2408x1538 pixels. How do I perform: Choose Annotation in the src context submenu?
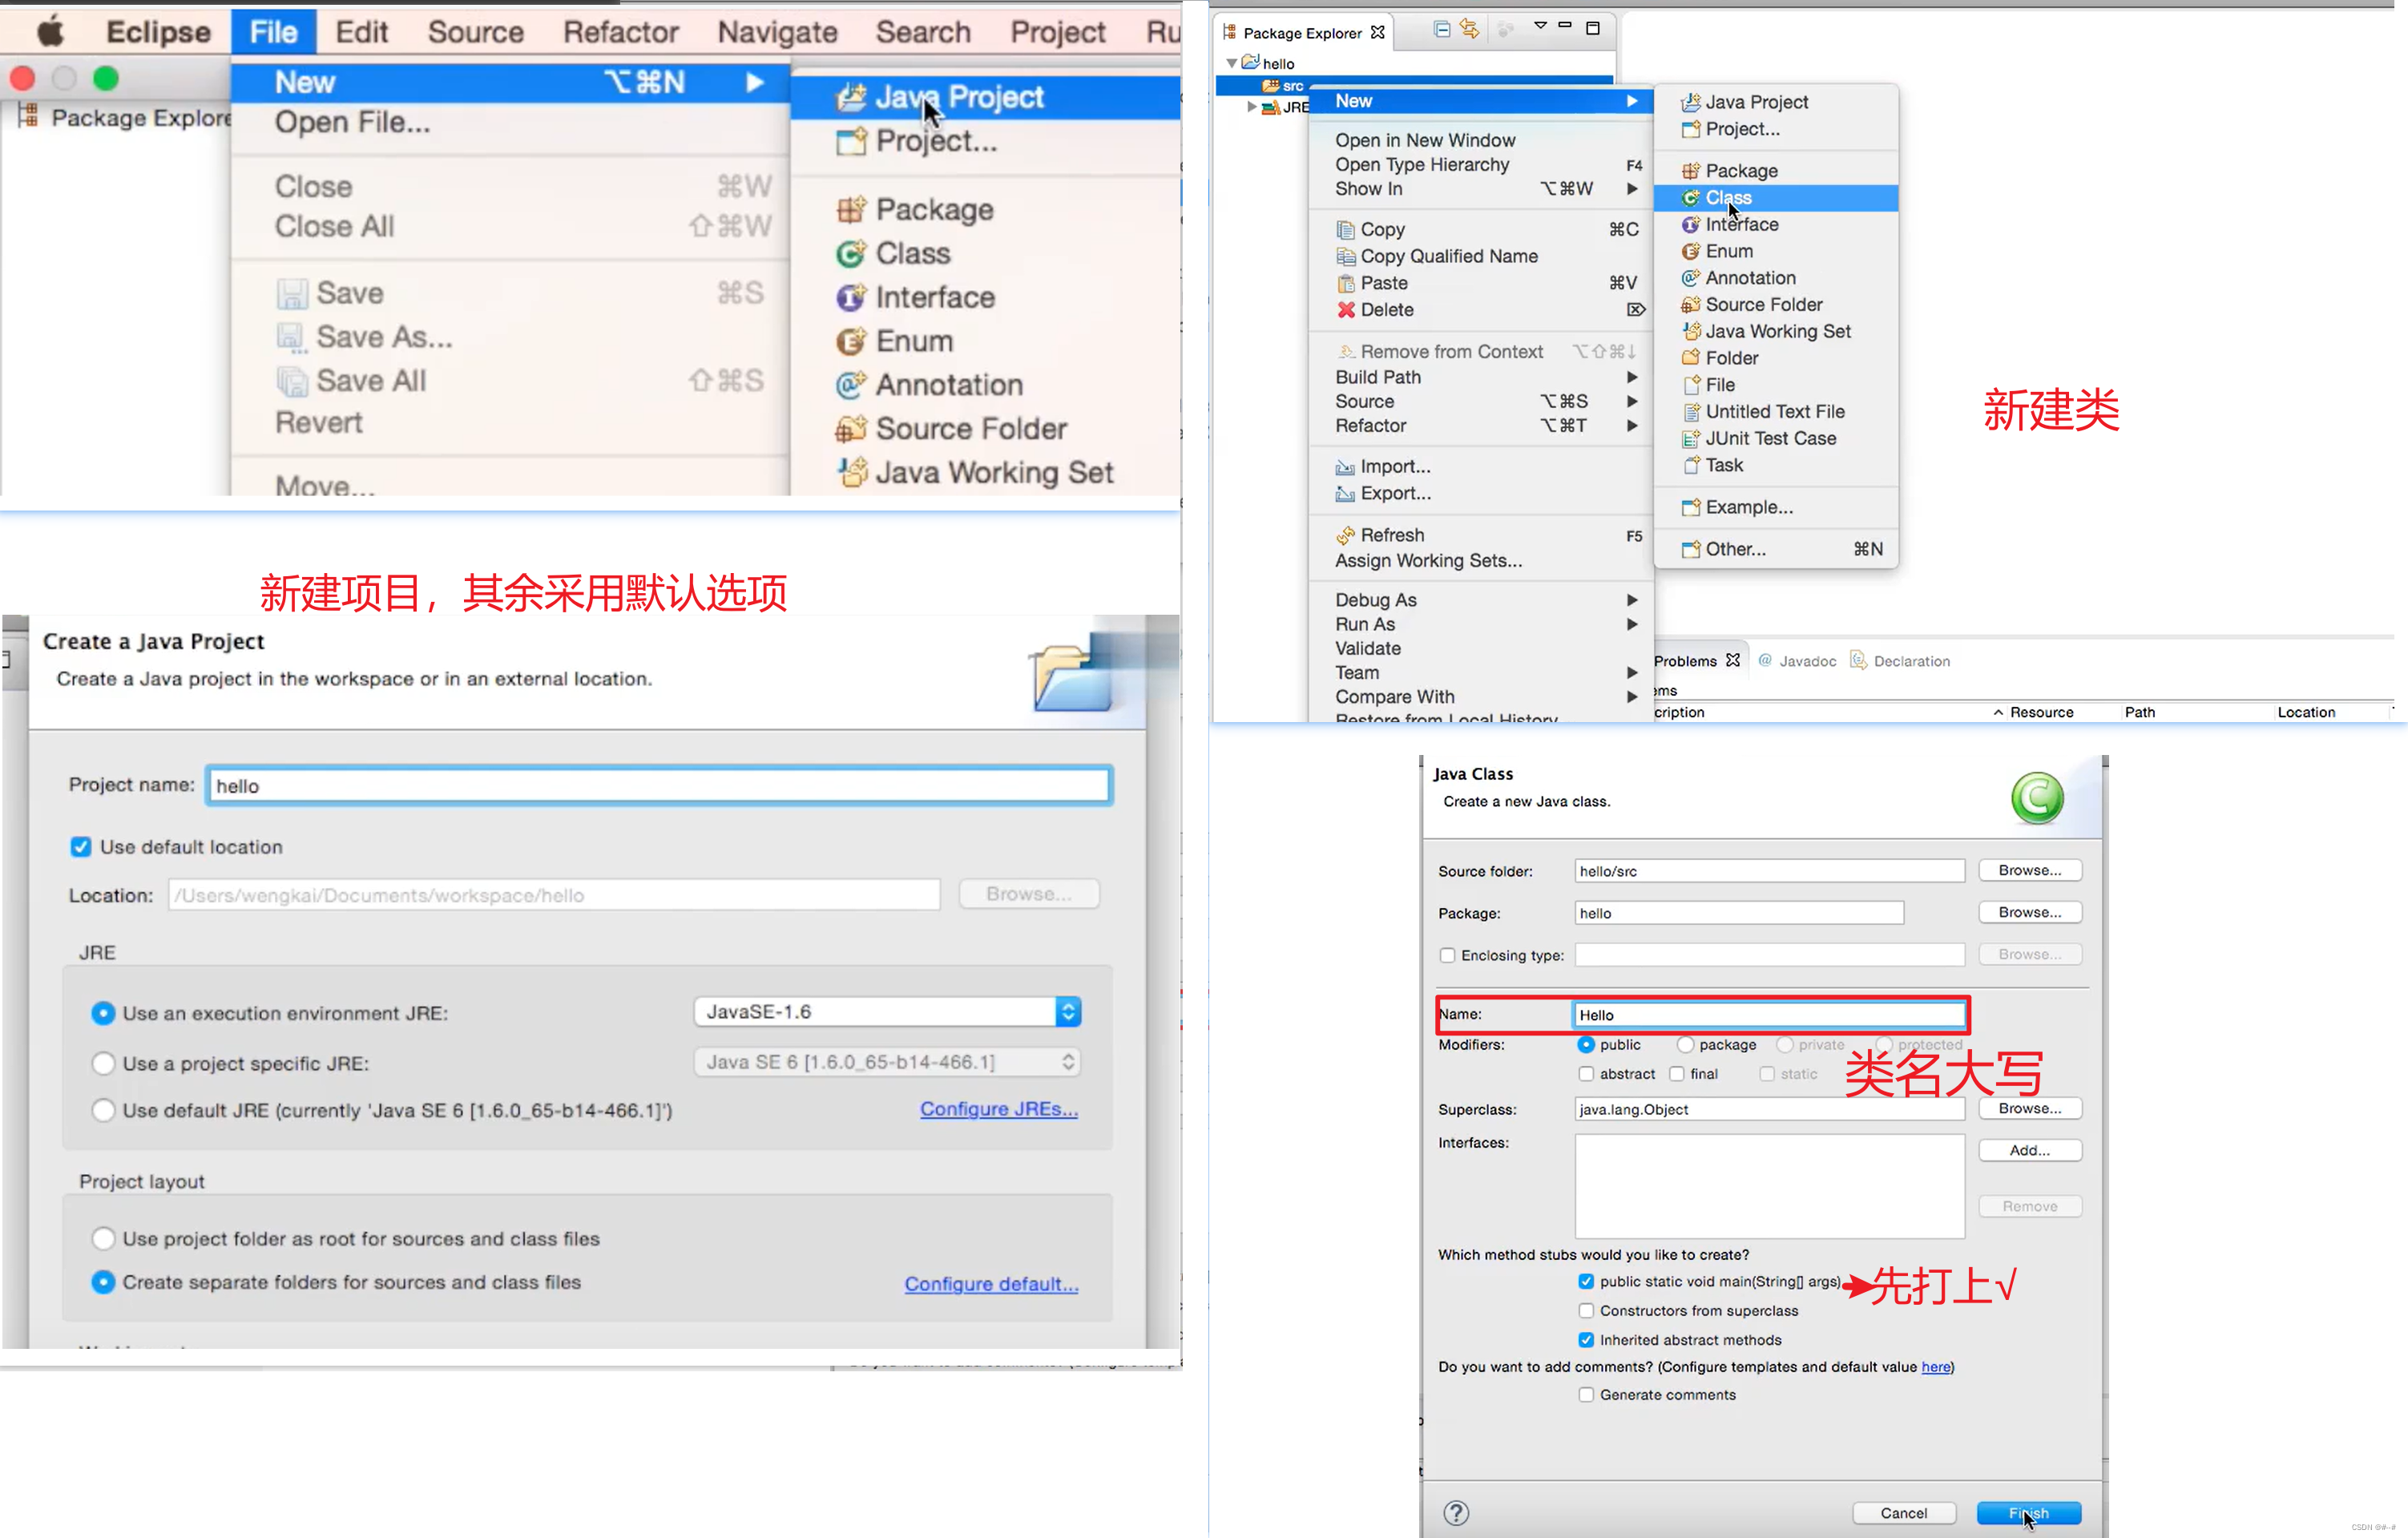1775,278
